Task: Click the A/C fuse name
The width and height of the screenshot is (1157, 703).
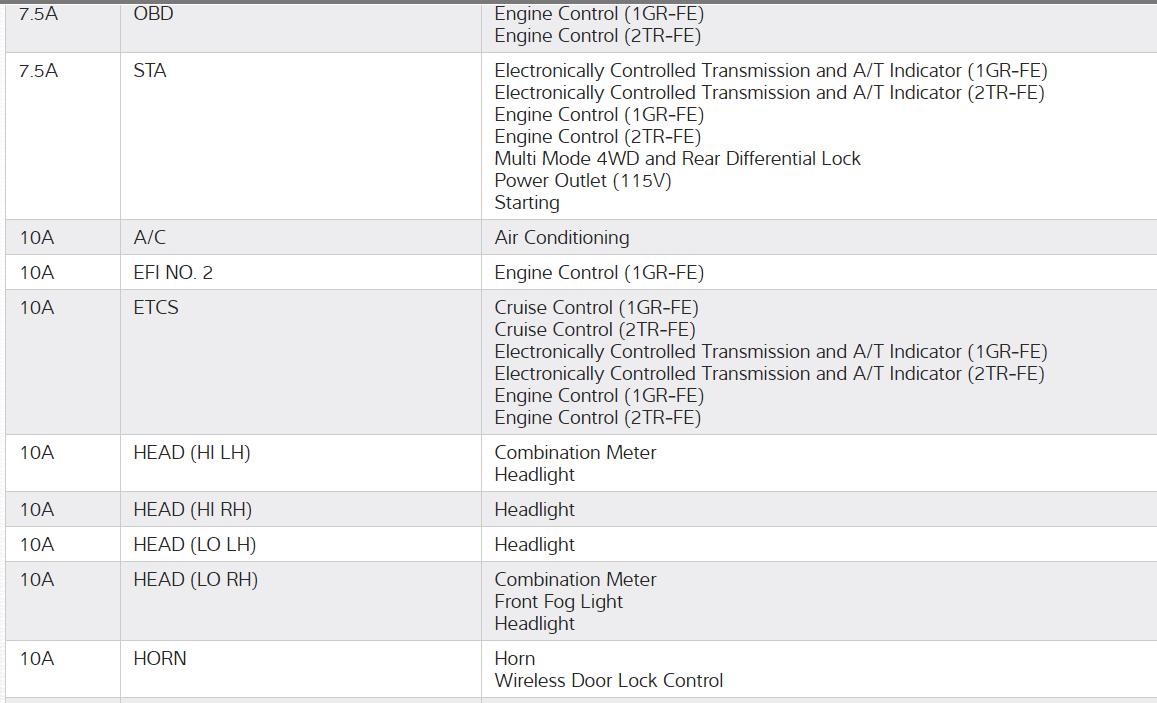Action: click(150, 237)
